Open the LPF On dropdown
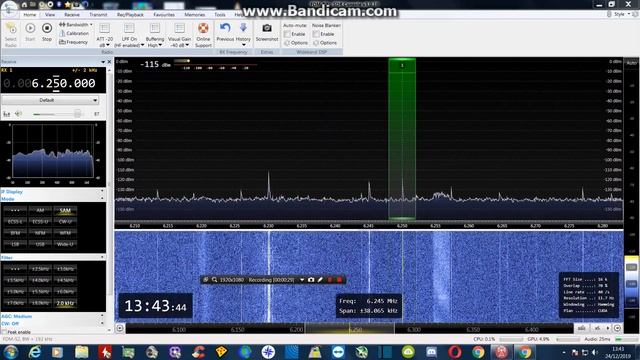Screen dimensions: 640x360 (129, 35)
